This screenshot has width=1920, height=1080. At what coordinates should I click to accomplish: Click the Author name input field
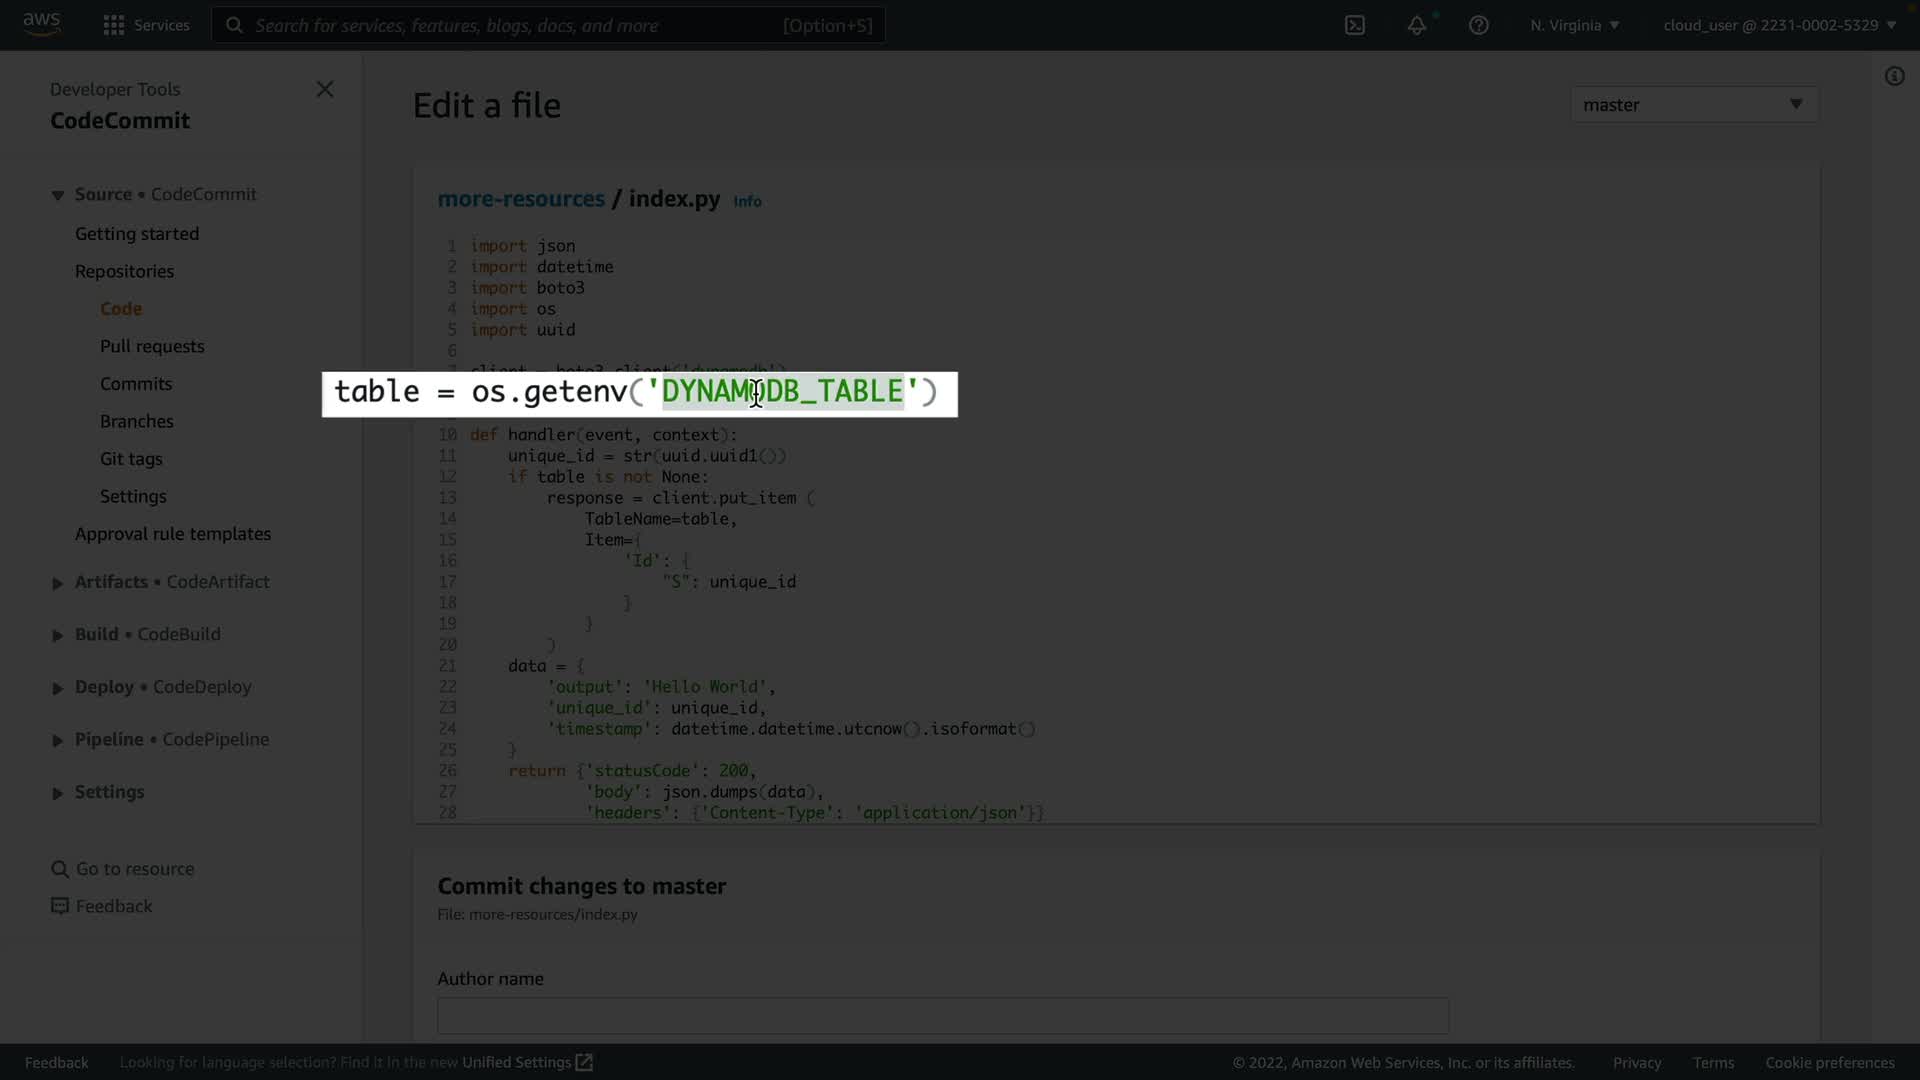click(x=942, y=1015)
